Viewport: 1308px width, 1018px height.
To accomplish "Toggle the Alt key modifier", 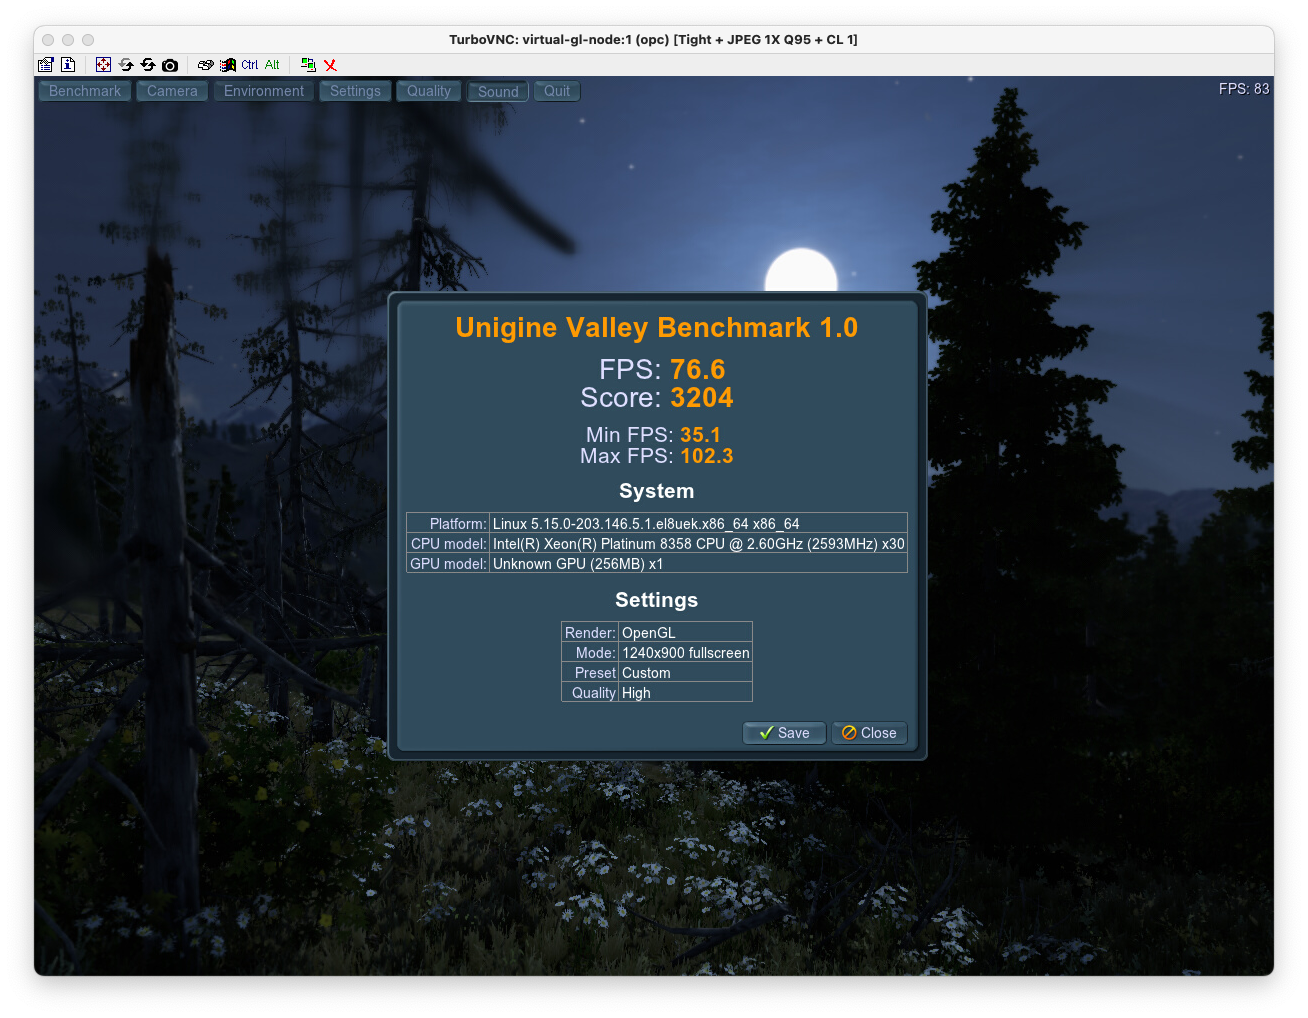I will pyautogui.click(x=271, y=64).
